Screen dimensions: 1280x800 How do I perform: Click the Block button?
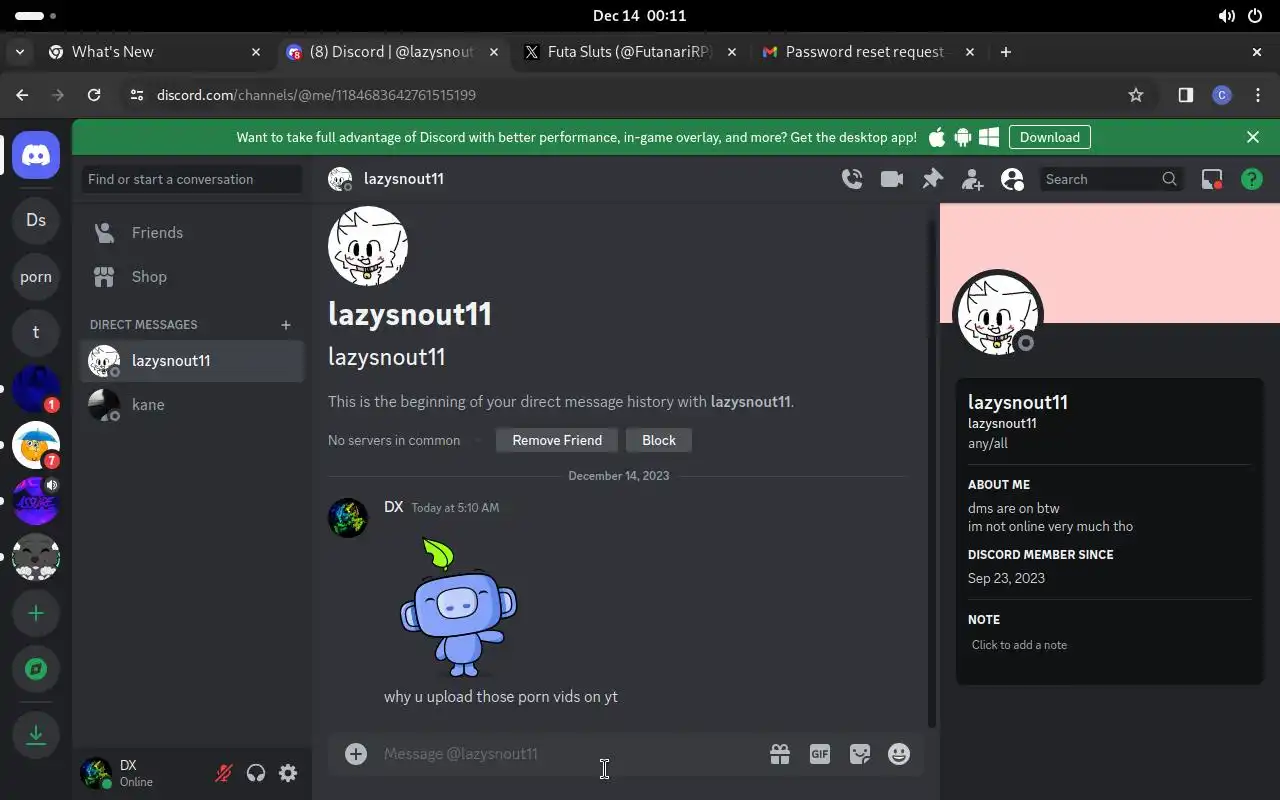click(659, 440)
